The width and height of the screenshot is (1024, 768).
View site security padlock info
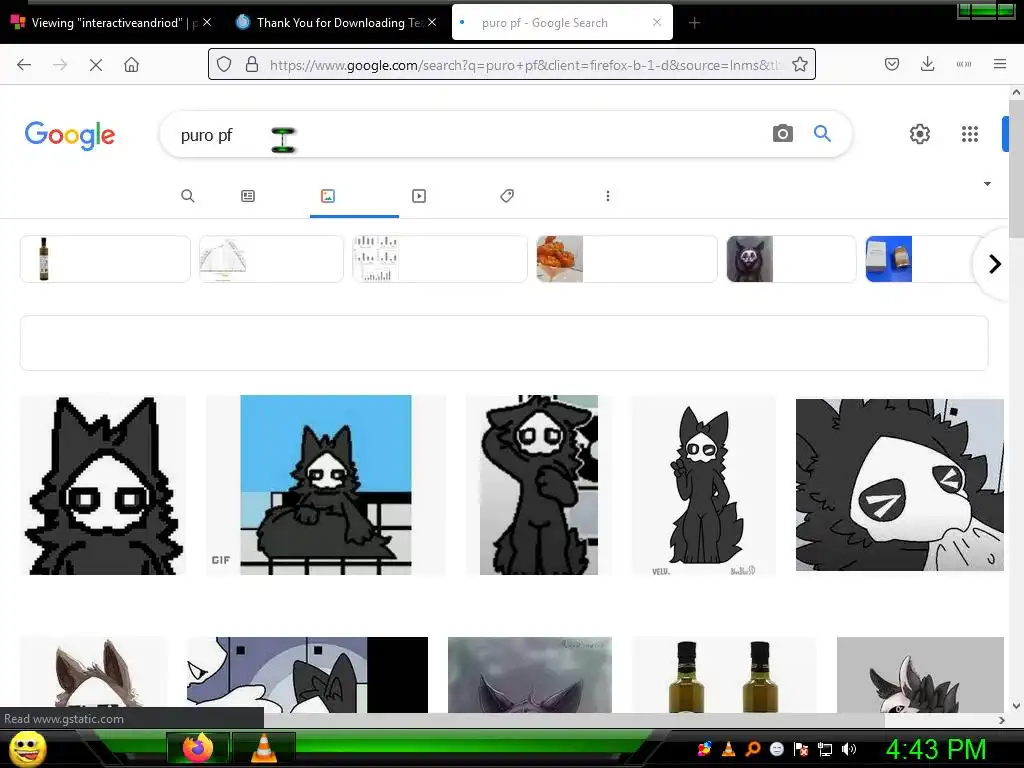click(251, 65)
